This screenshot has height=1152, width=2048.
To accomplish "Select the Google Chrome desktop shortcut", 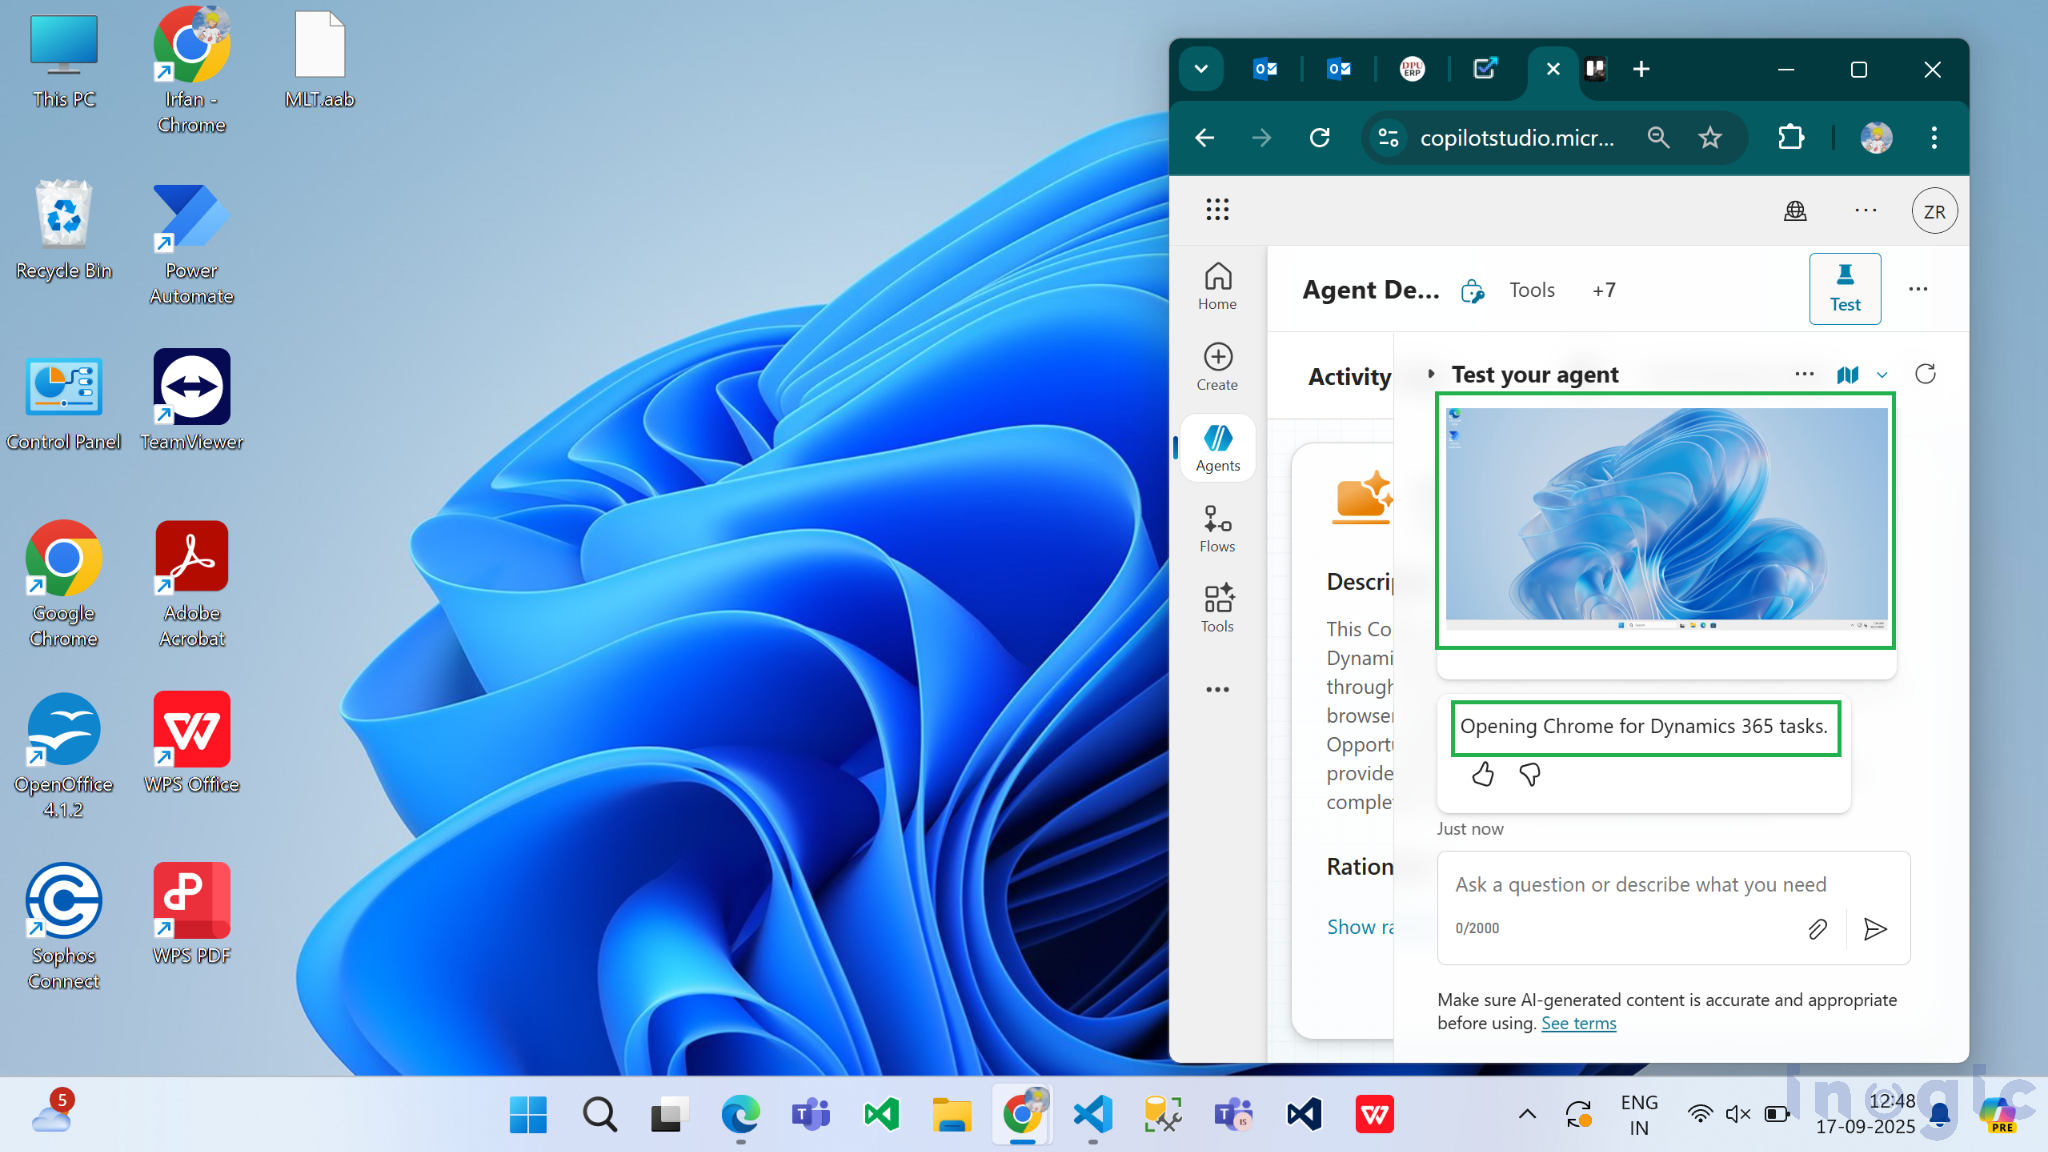I will 64,585.
